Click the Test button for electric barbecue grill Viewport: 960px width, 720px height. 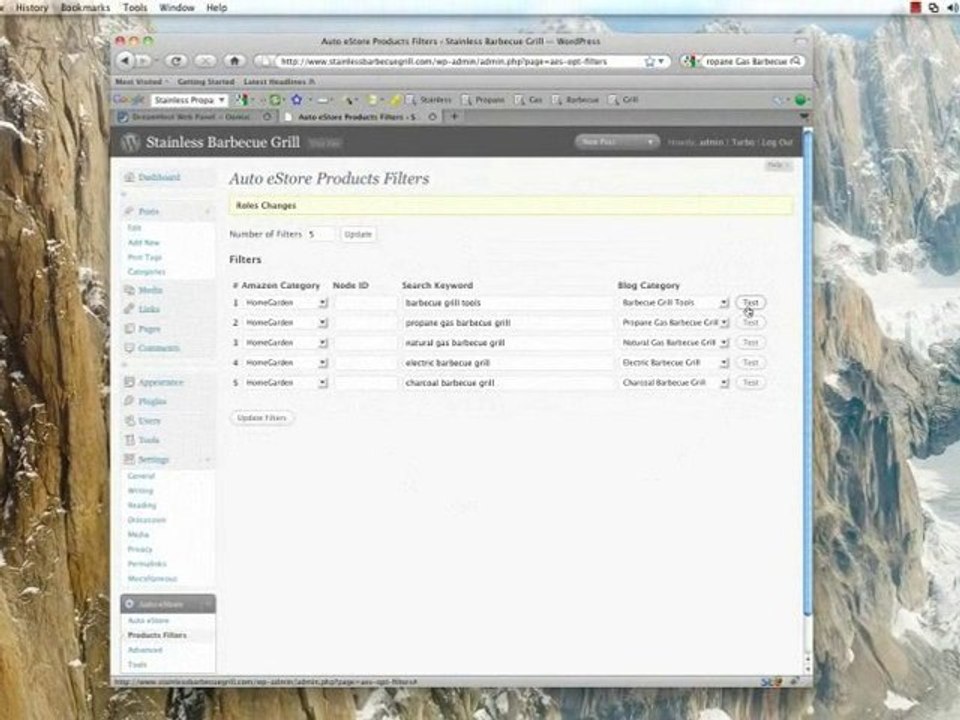click(751, 362)
